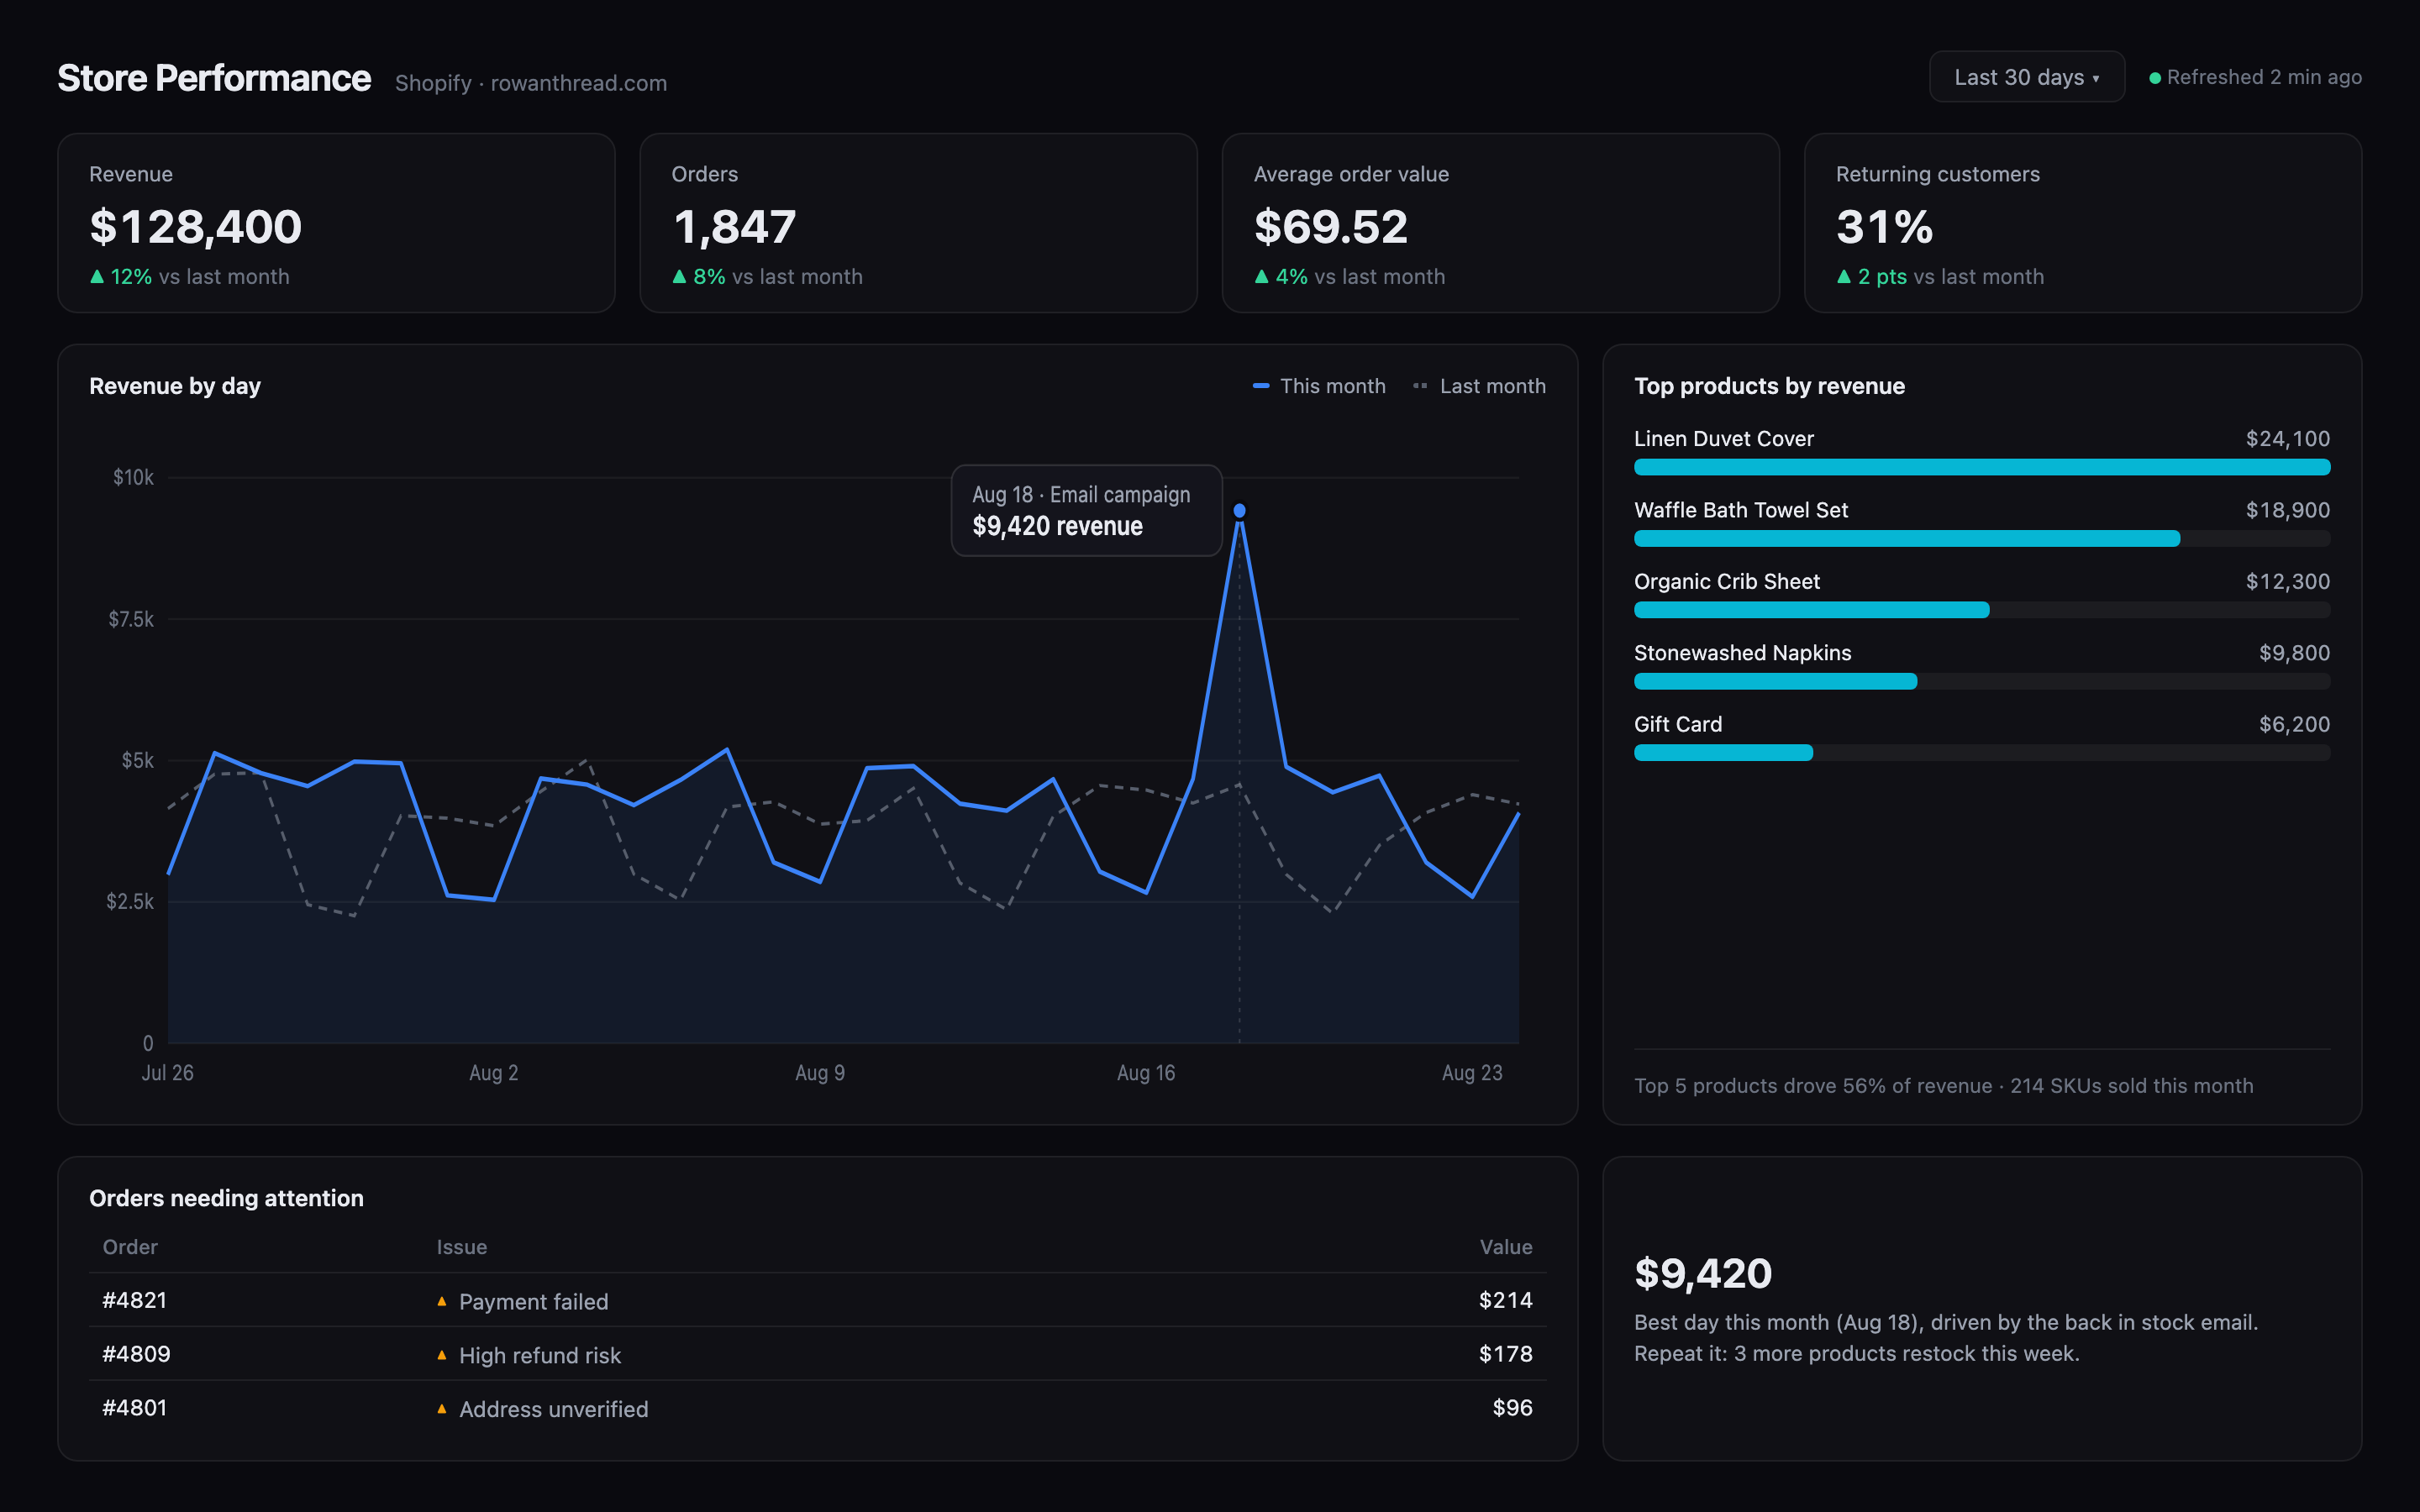Click the blue This month legend marker
Viewport: 2420px width, 1512px height.
pyautogui.click(x=1261, y=386)
